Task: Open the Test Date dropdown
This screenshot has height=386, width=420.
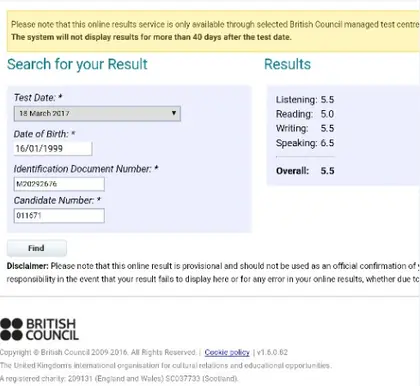Action: [x=97, y=113]
